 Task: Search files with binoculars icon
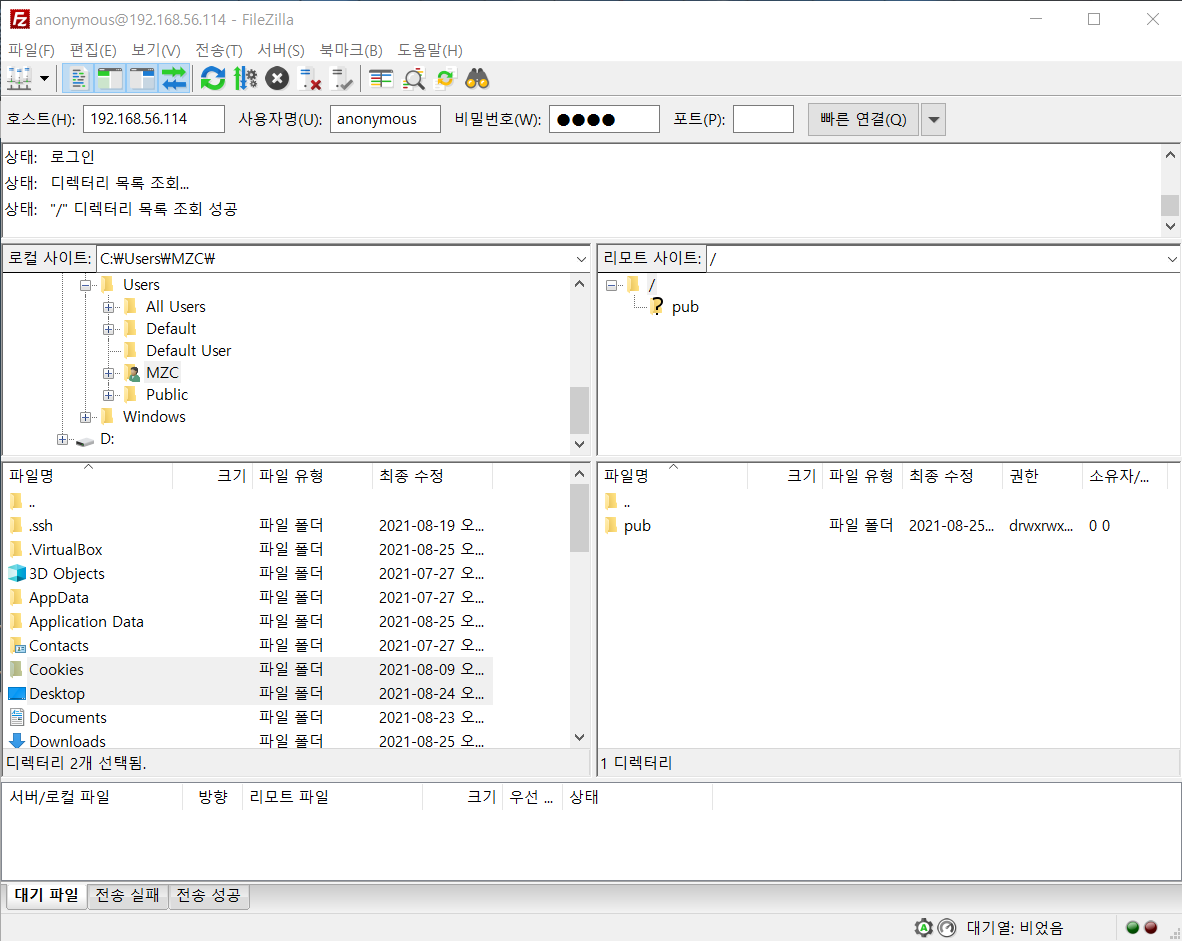pyautogui.click(x=477, y=78)
